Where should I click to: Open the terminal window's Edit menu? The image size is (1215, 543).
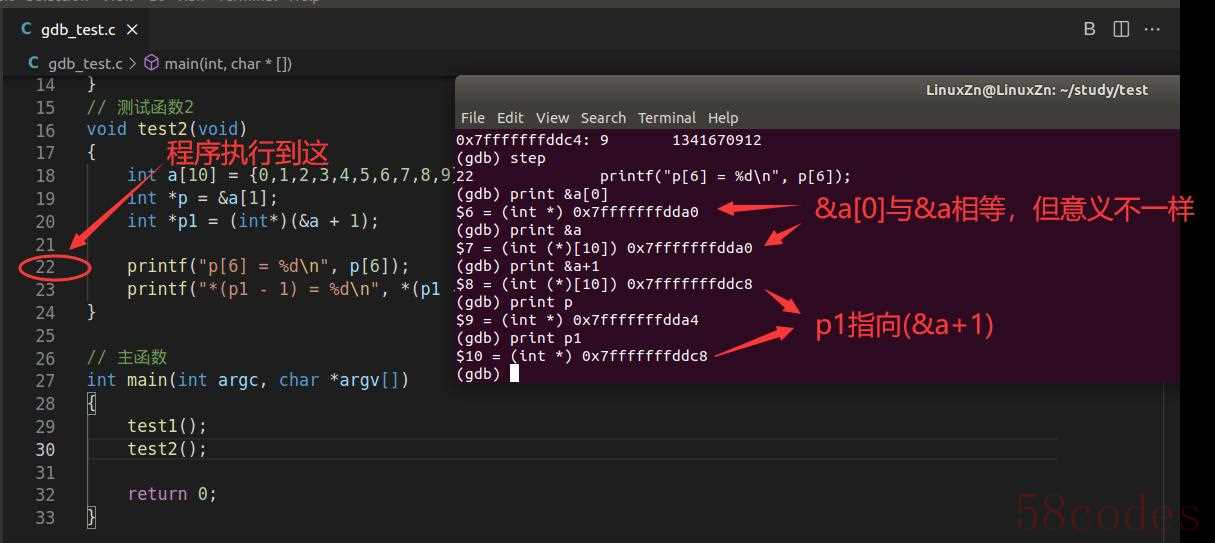pos(510,117)
